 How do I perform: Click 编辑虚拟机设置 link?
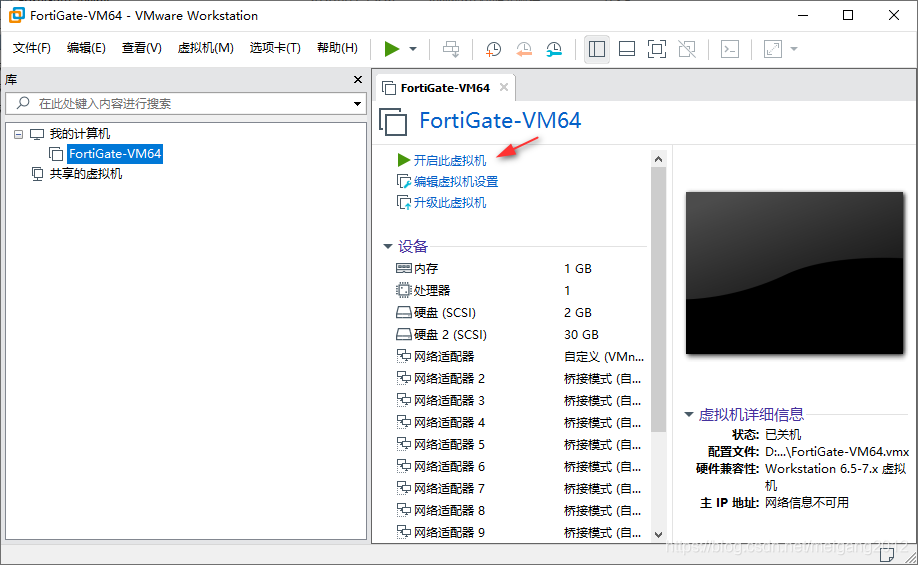[x=455, y=182]
